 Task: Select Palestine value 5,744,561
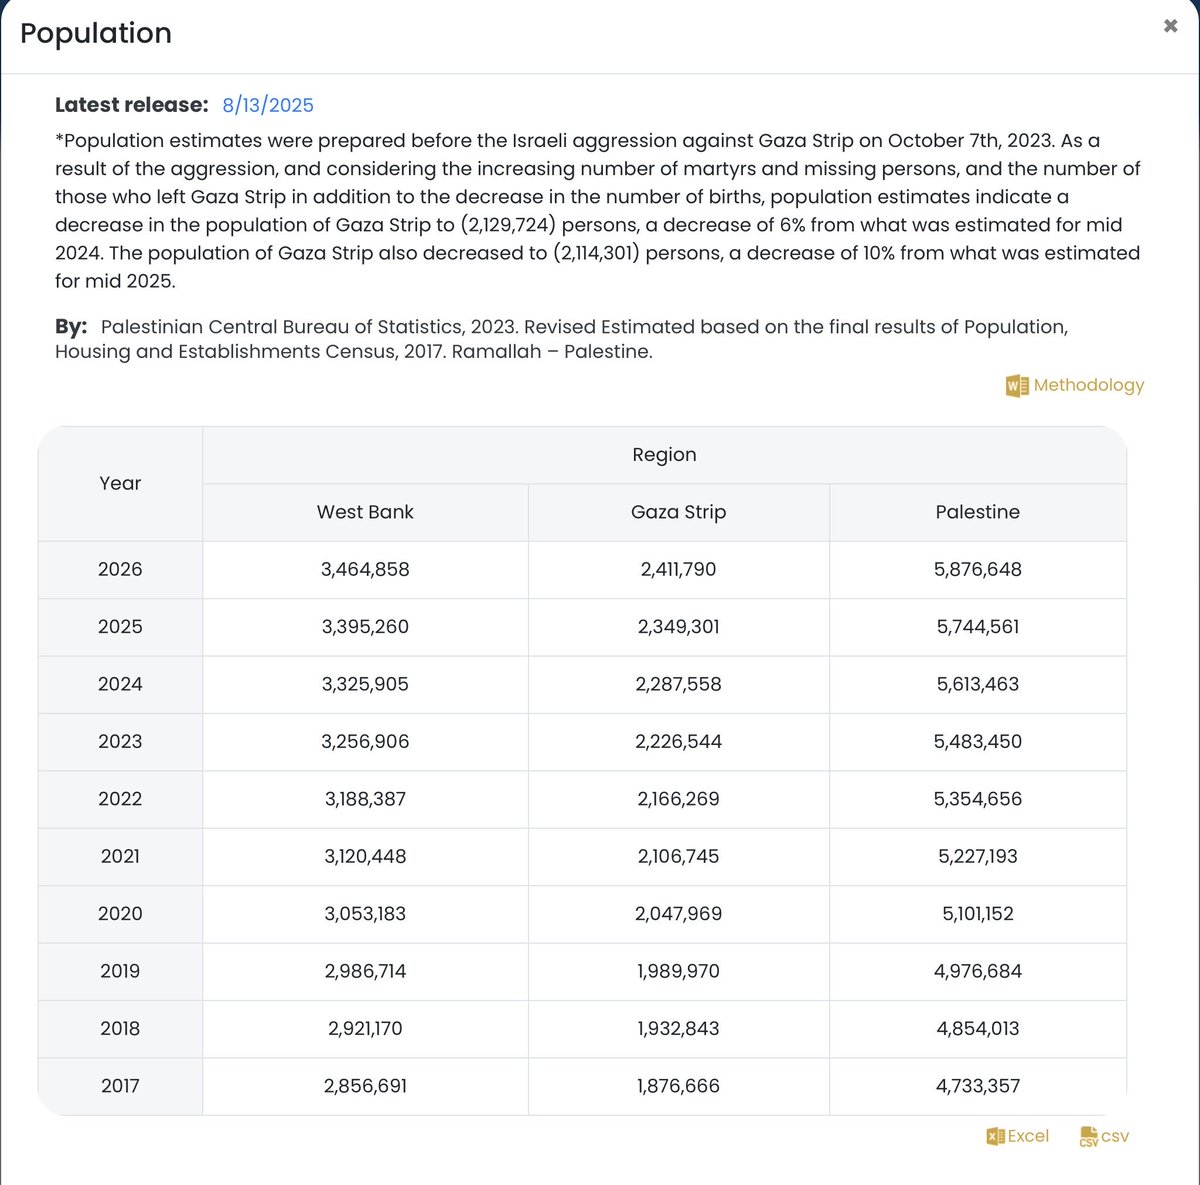click(978, 627)
